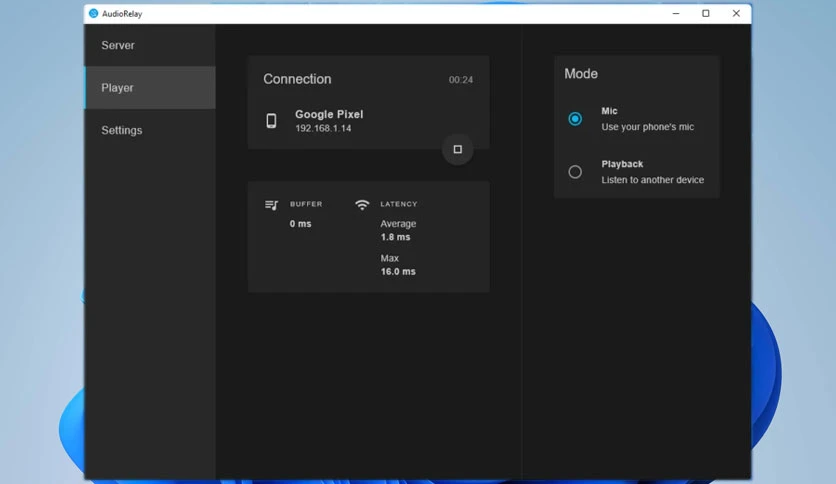Click the 0 ms buffer value
836x484 pixels.
[x=300, y=224]
